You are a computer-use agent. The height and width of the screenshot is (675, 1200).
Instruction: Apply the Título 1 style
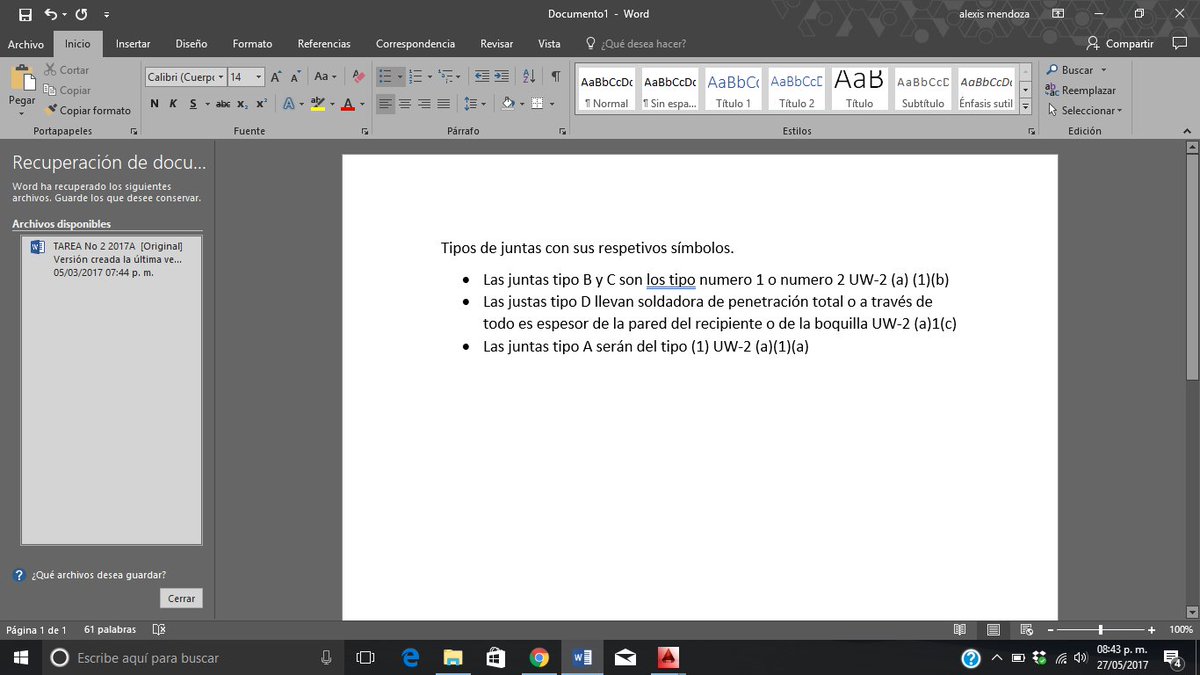pyautogui.click(x=733, y=90)
